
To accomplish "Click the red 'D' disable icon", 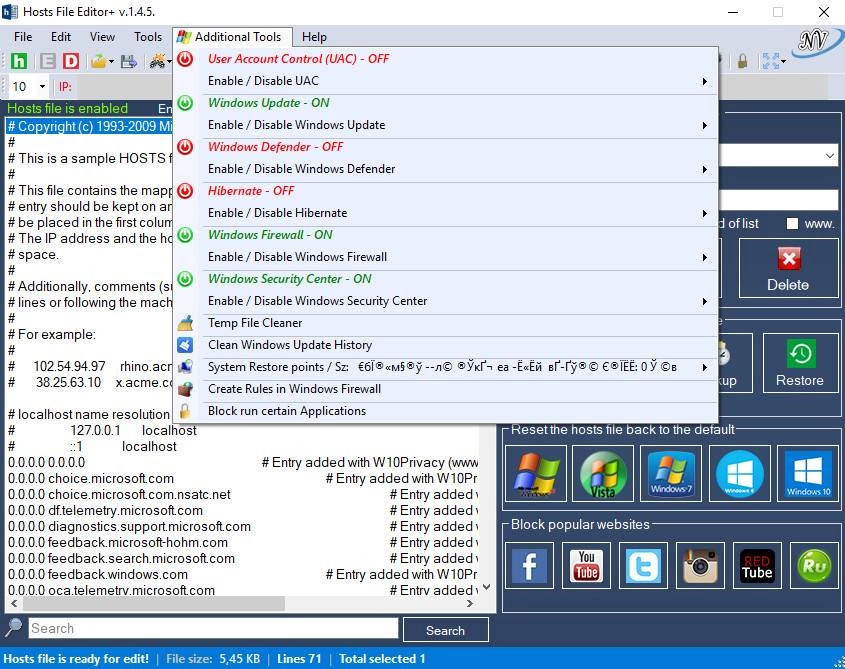I will pos(71,61).
